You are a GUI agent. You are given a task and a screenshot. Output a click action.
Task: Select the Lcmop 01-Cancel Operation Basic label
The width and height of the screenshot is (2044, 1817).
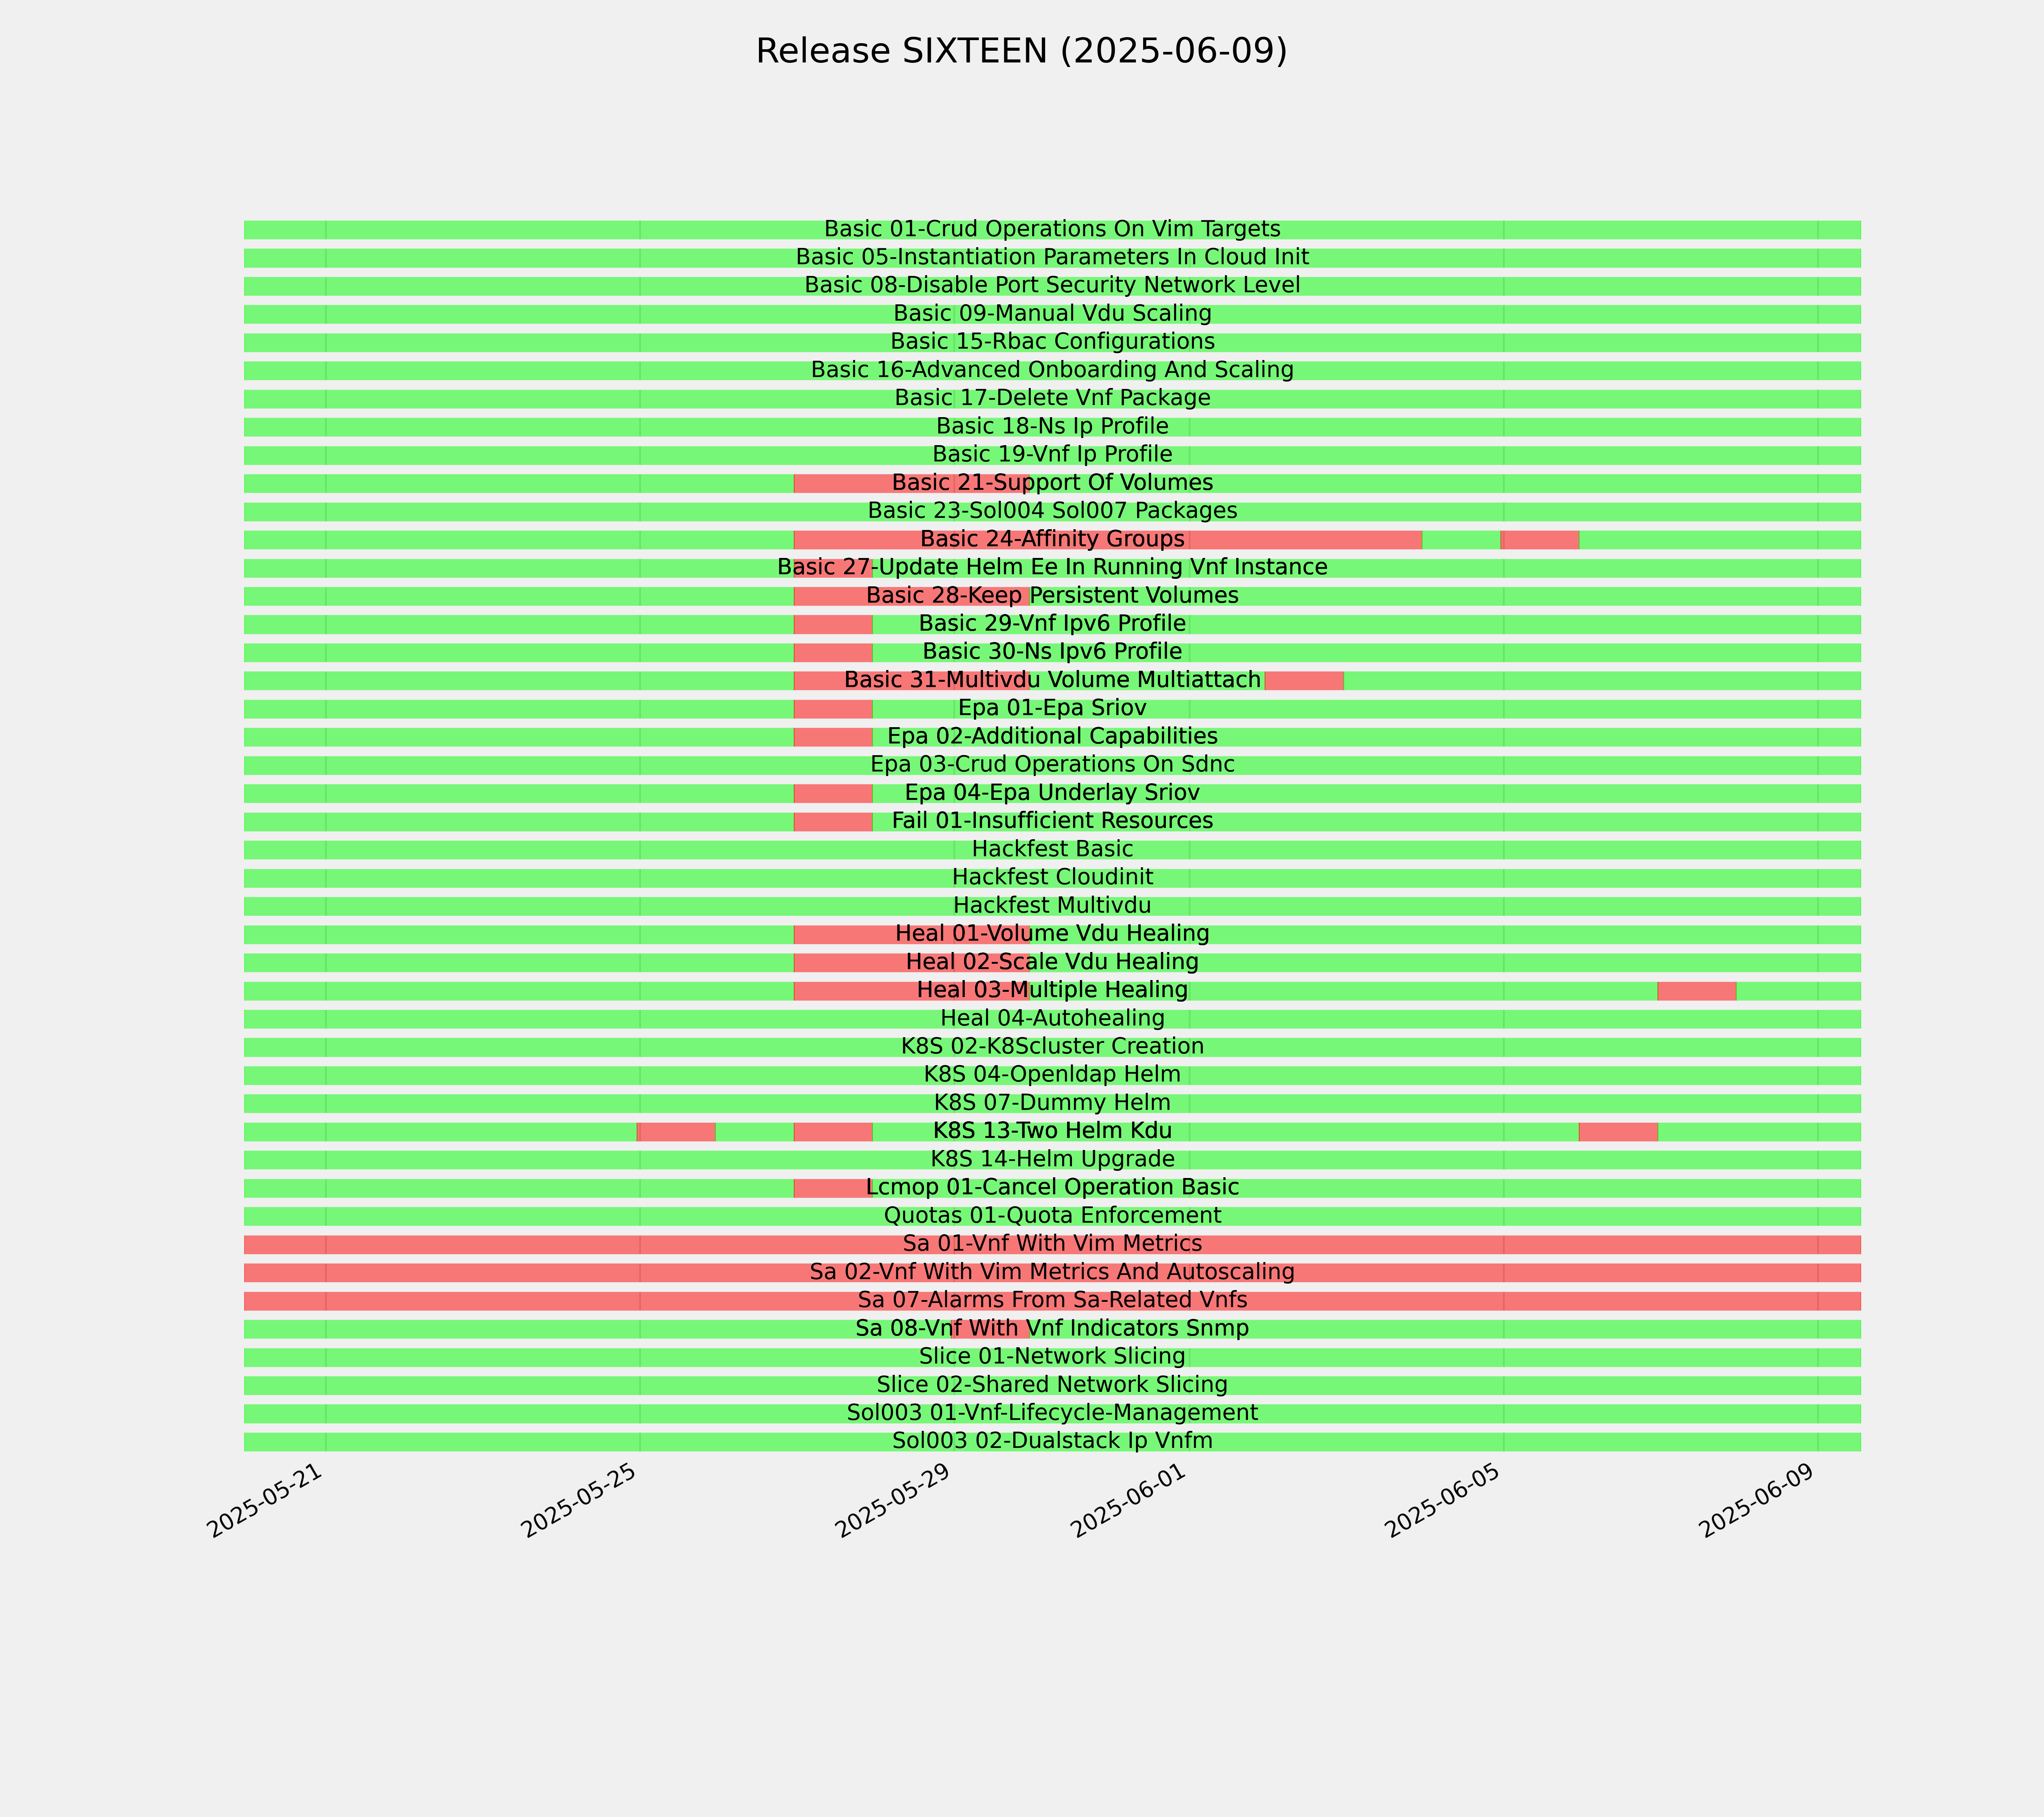point(1052,1188)
